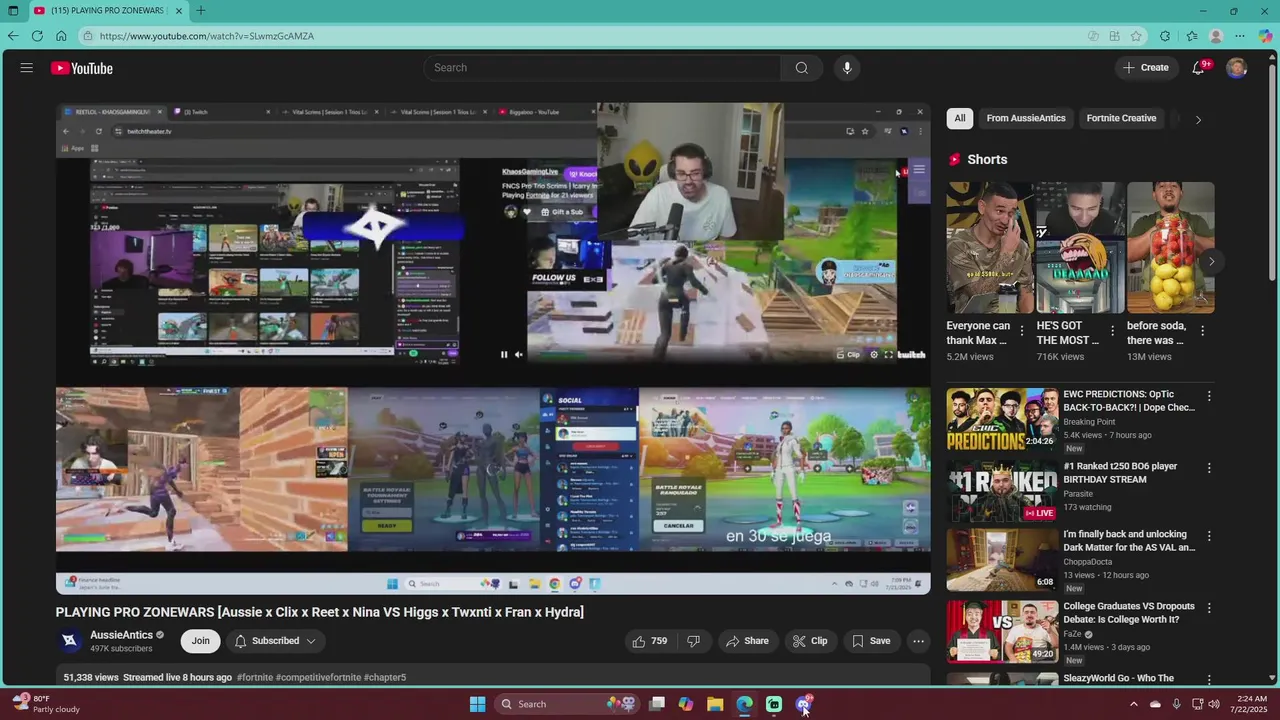Screen dimensions: 1280x720
Task: Open the split screen toolbar icon
Action: pyautogui.click(x=1114, y=36)
